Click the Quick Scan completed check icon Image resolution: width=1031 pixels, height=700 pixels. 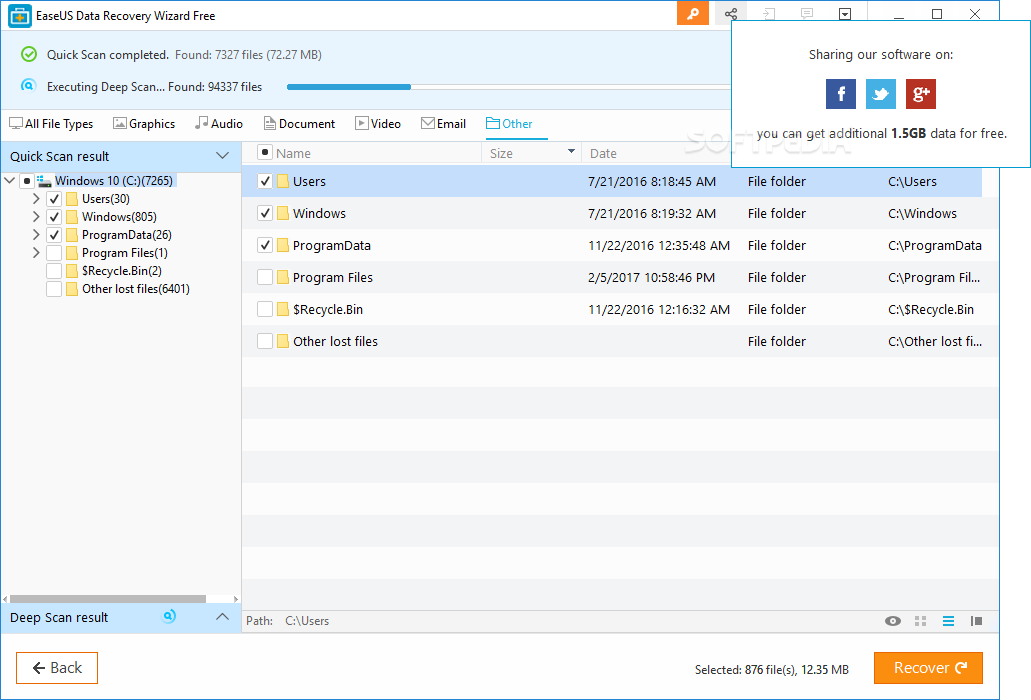coord(29,55)
